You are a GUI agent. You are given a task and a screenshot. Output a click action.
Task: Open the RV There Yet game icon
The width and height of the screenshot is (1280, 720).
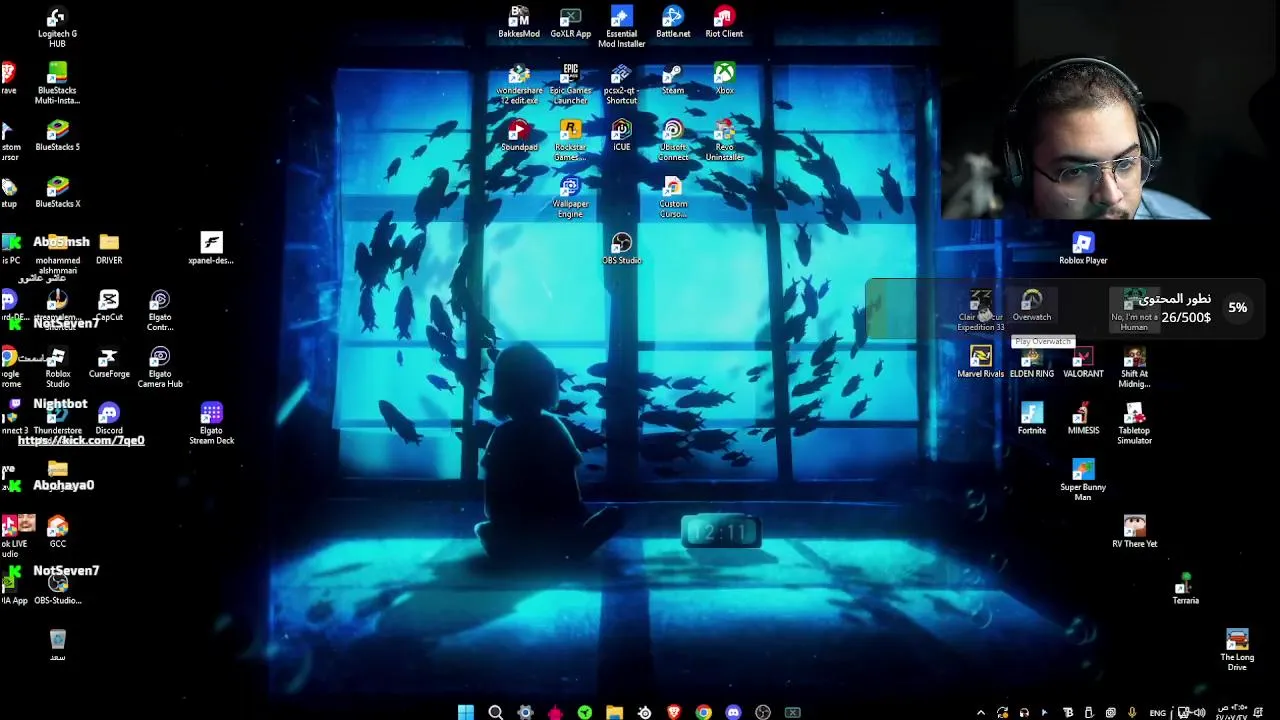1134,533
